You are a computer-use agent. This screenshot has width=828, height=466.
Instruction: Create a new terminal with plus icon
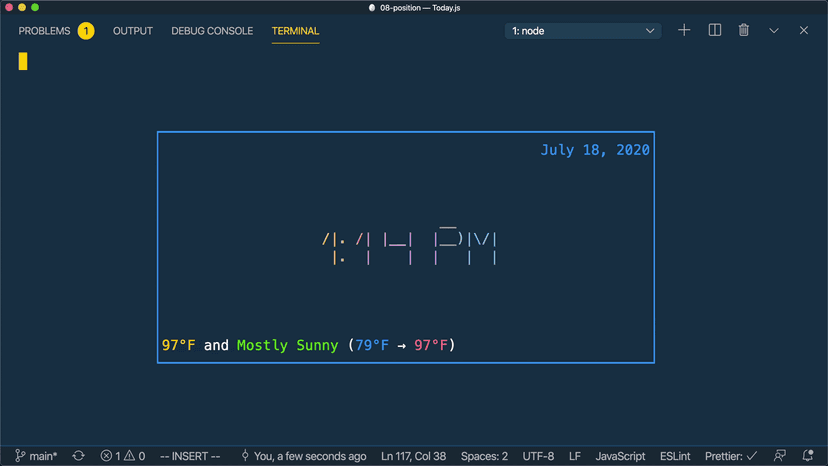click(684, 31)
